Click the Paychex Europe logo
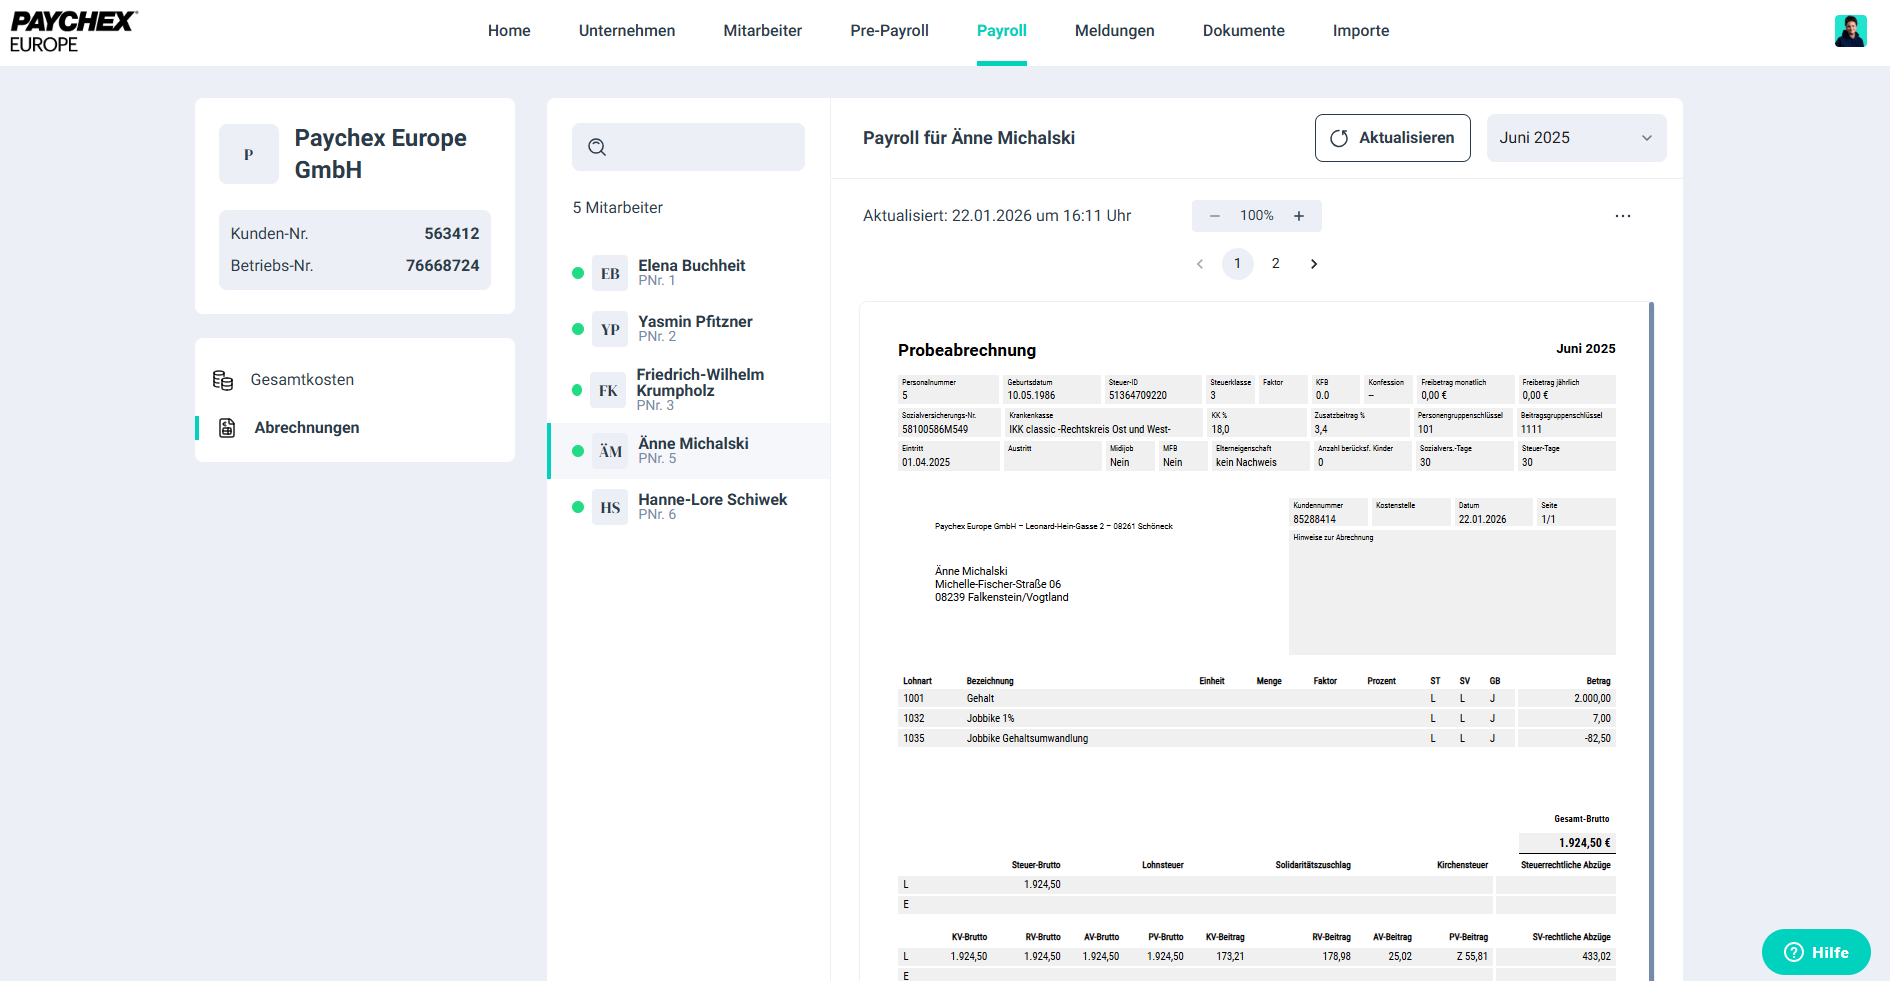This screenshot has height=981, width=1890. tap(73, 32)
